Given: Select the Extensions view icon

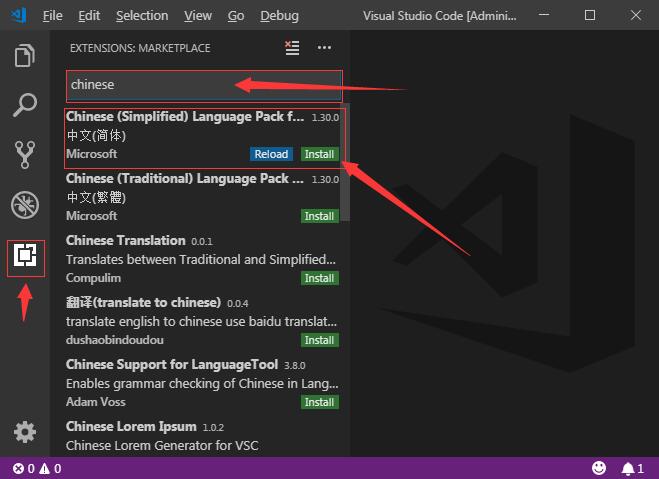Looking at the screenshot, I should coord(25,255).
